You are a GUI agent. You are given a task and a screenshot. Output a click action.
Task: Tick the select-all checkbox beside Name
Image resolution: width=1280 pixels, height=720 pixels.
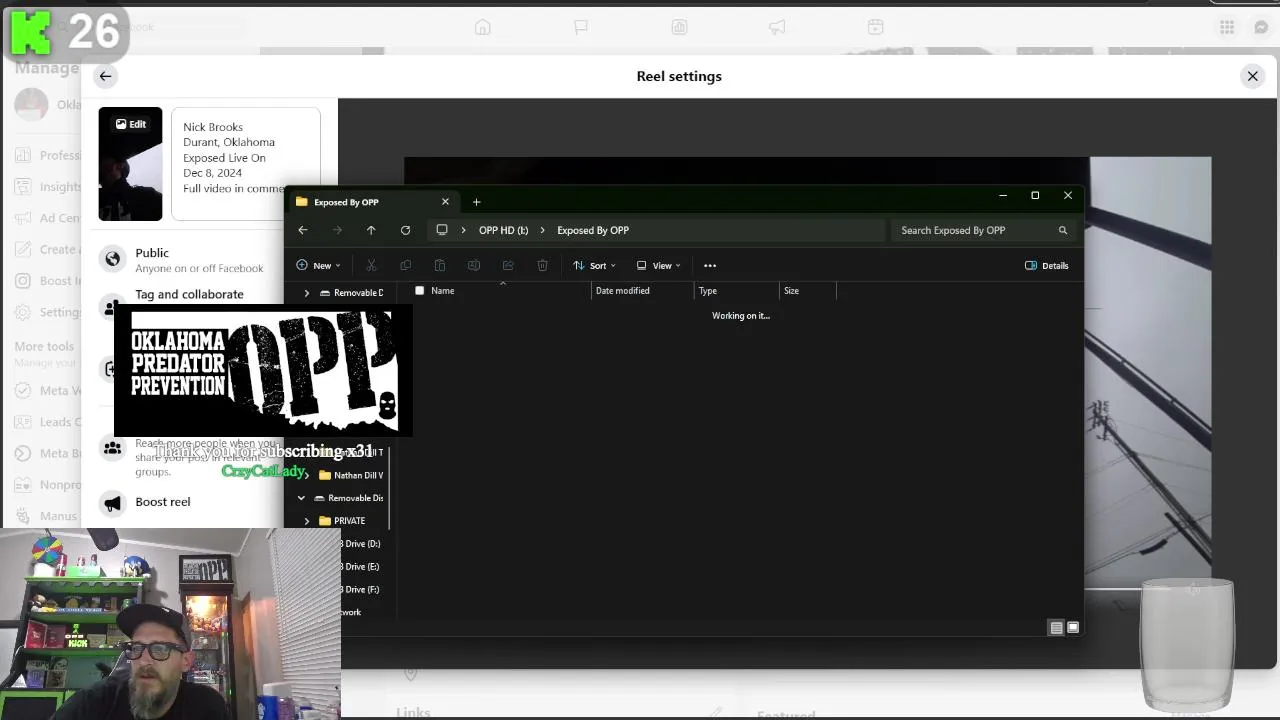click(419, 291)
